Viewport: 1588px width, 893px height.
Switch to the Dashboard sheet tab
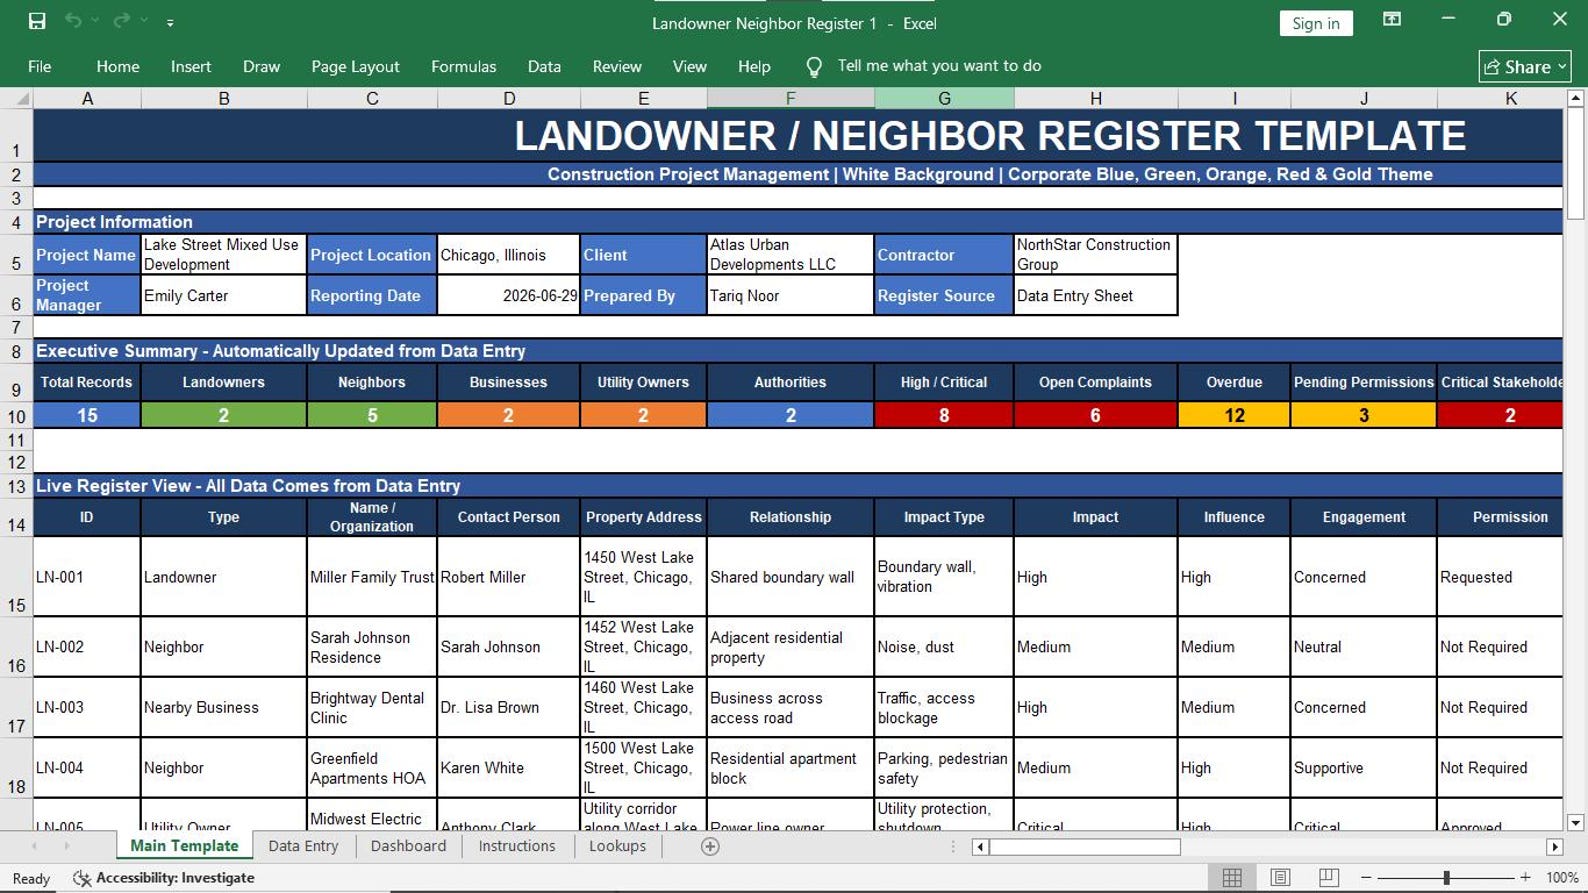pos(408,846)
